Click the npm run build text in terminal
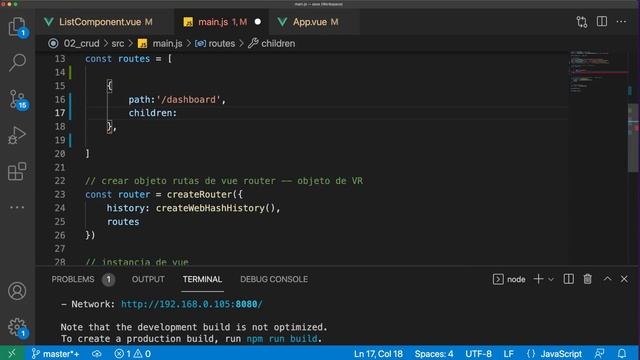 282,339
